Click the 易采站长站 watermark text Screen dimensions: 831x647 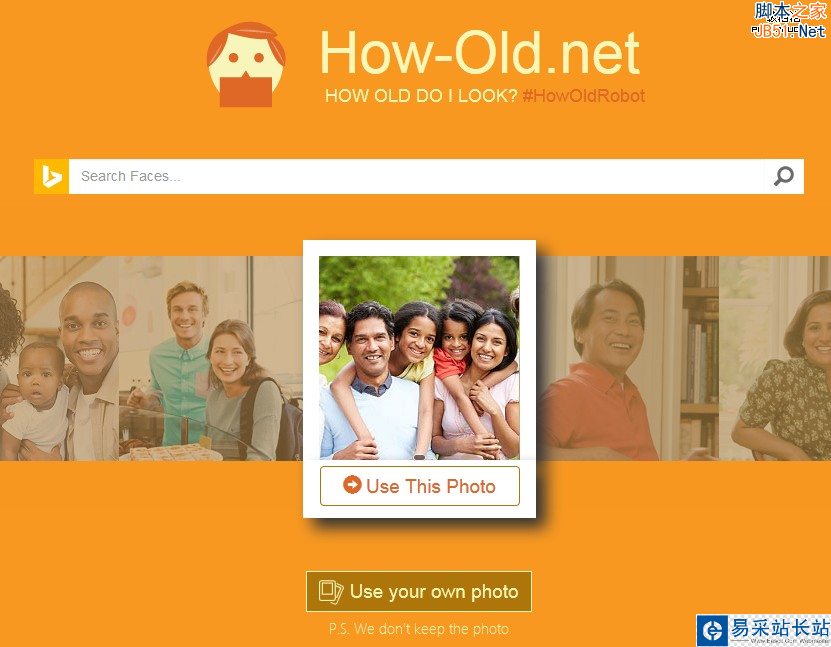click(x=780, y=628)
